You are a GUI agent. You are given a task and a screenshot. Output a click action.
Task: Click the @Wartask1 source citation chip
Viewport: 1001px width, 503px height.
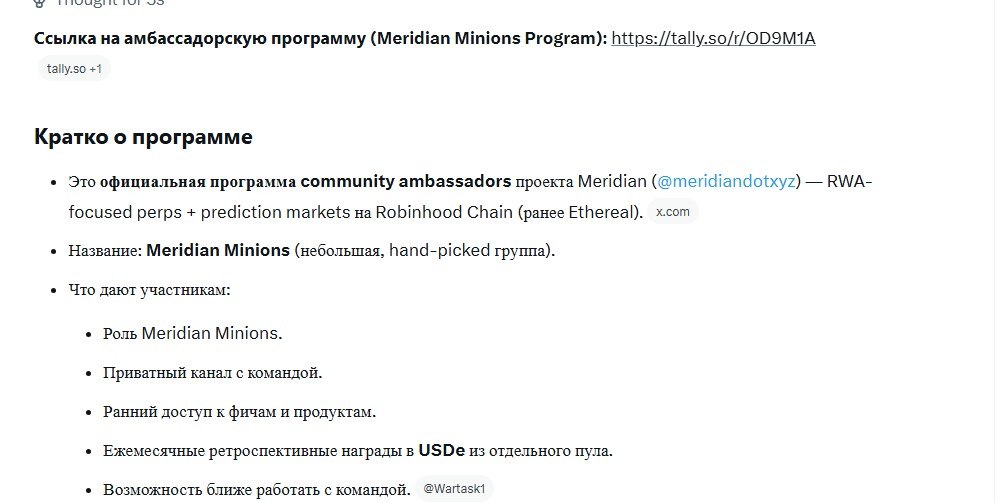(455, 489)
